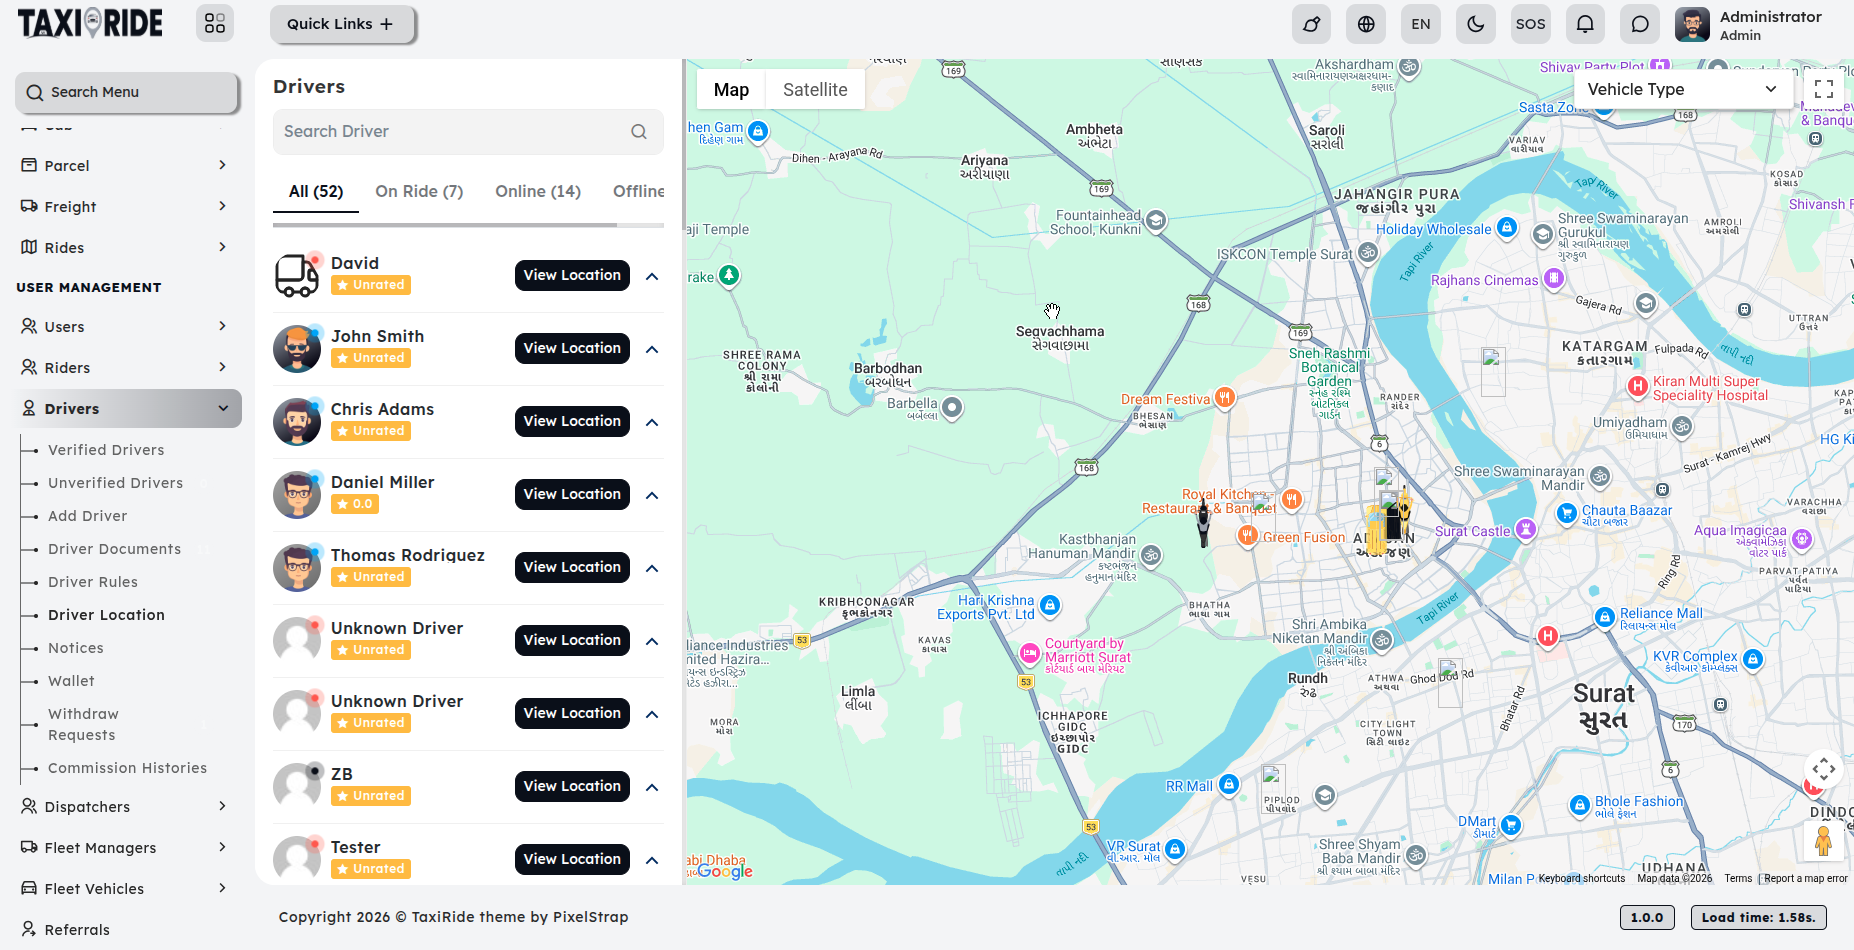The height and width of the screenshot is (950, 1854).
Task: Collapse ZB driver row chevron
Action: (652, 787)
